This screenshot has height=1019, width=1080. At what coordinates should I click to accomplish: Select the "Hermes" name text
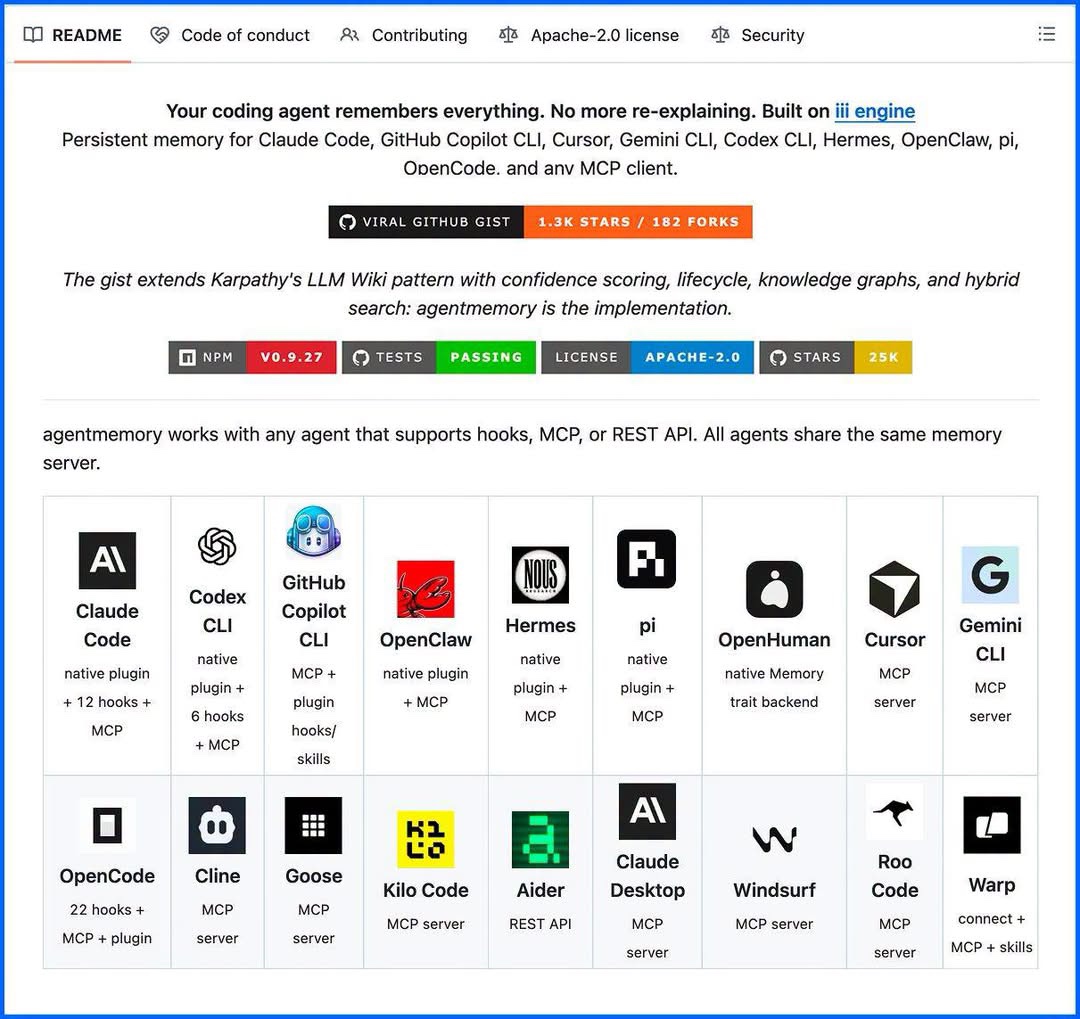pos(541,626)
